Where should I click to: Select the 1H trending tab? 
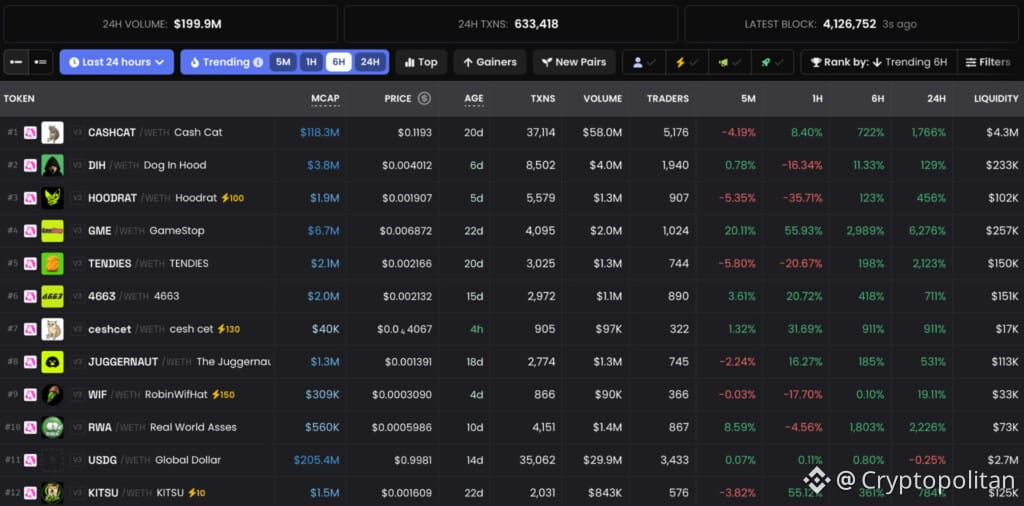click(x=312, y=62)
